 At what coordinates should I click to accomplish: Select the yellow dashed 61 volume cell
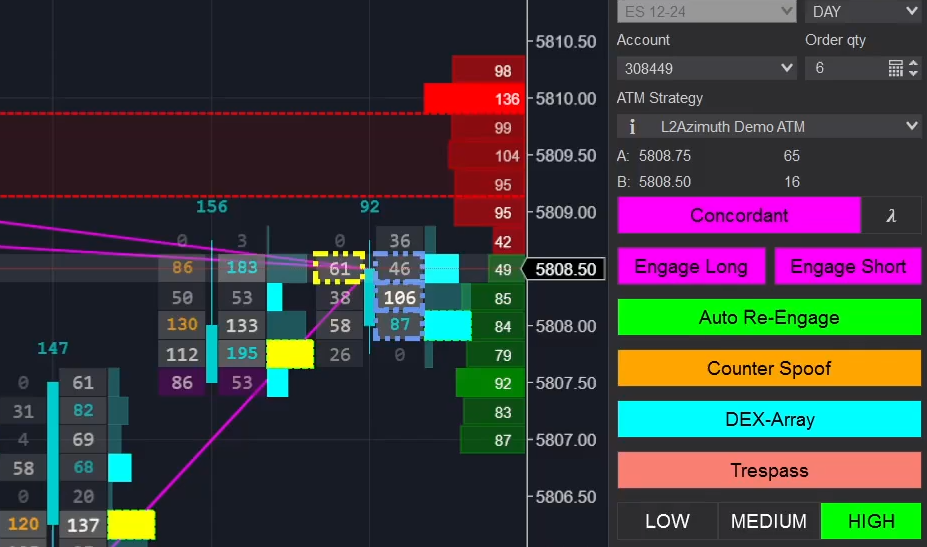tap(339, 268)
